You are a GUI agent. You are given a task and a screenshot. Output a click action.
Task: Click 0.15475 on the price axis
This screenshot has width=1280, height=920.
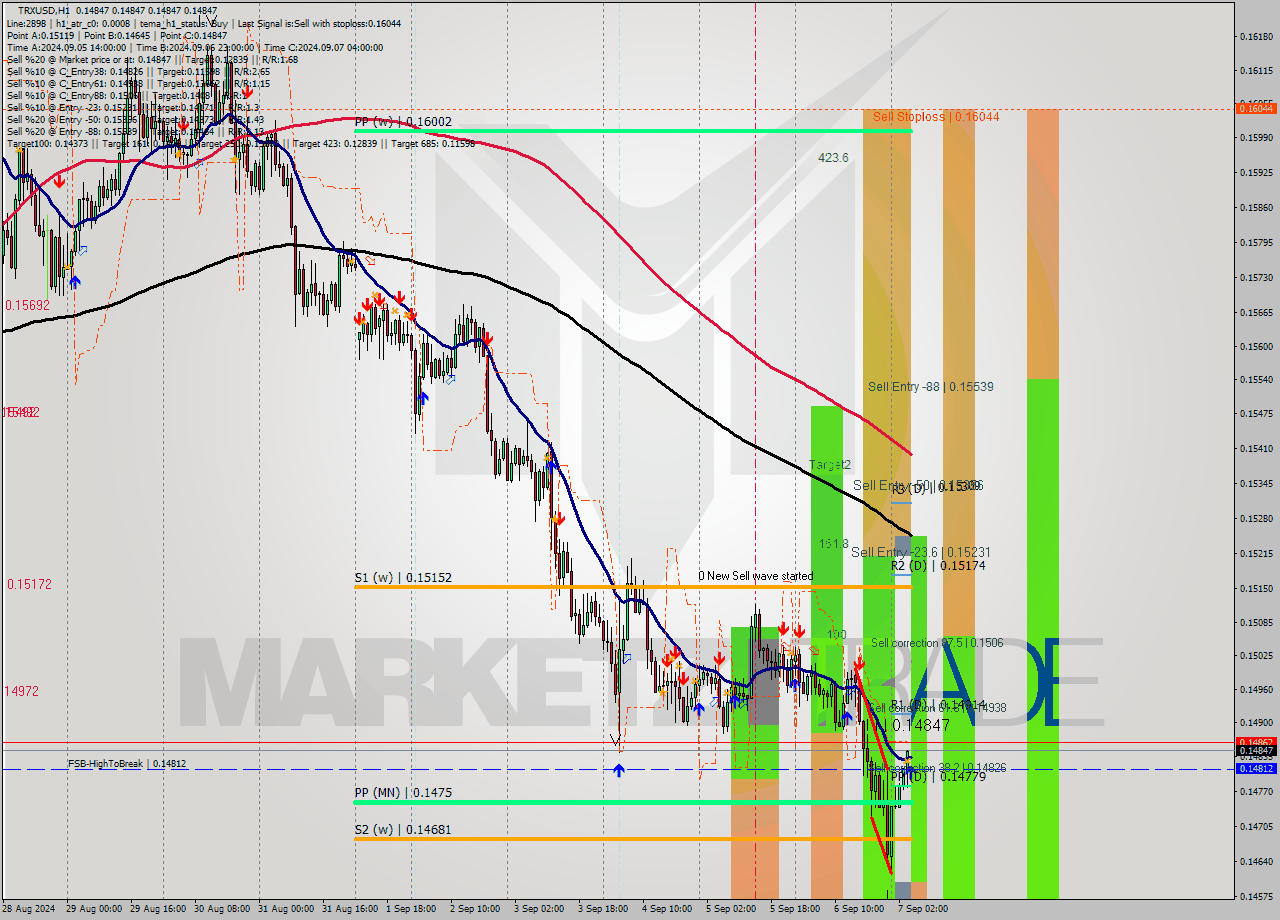pos(1256,414)
